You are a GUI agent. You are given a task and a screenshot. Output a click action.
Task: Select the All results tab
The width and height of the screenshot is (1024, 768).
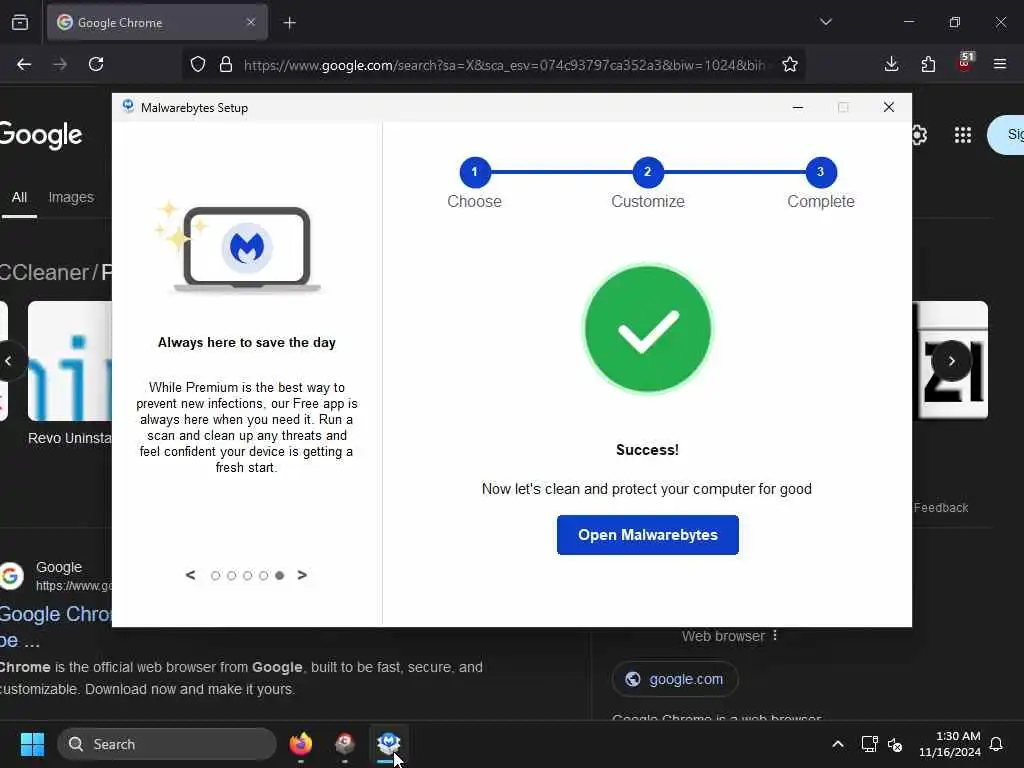pyautogui.click(x=20, y=197)
